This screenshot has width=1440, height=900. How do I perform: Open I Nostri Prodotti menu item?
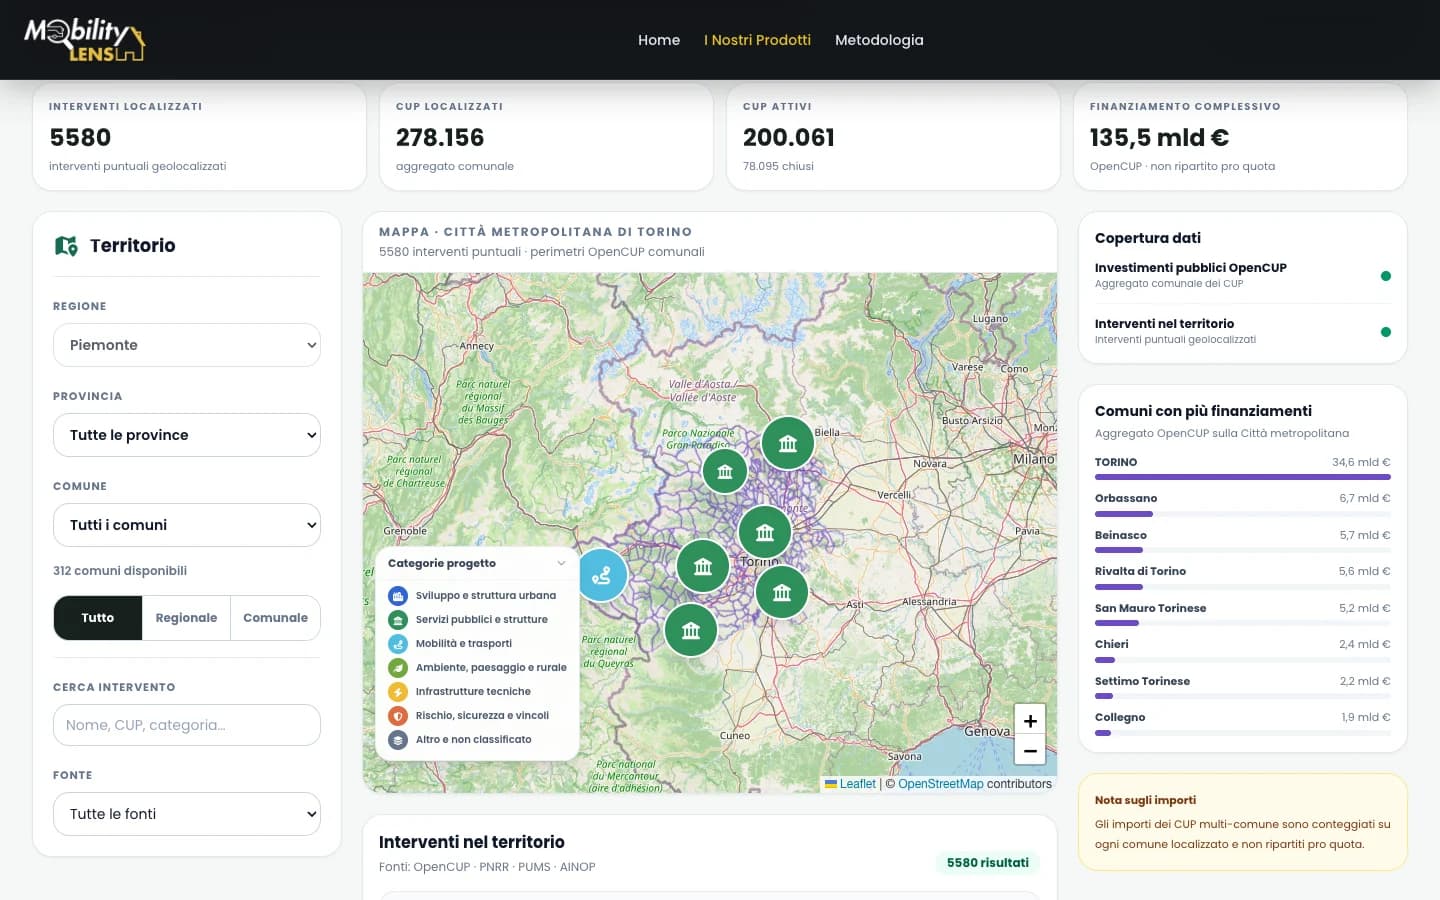click(757, 40)
